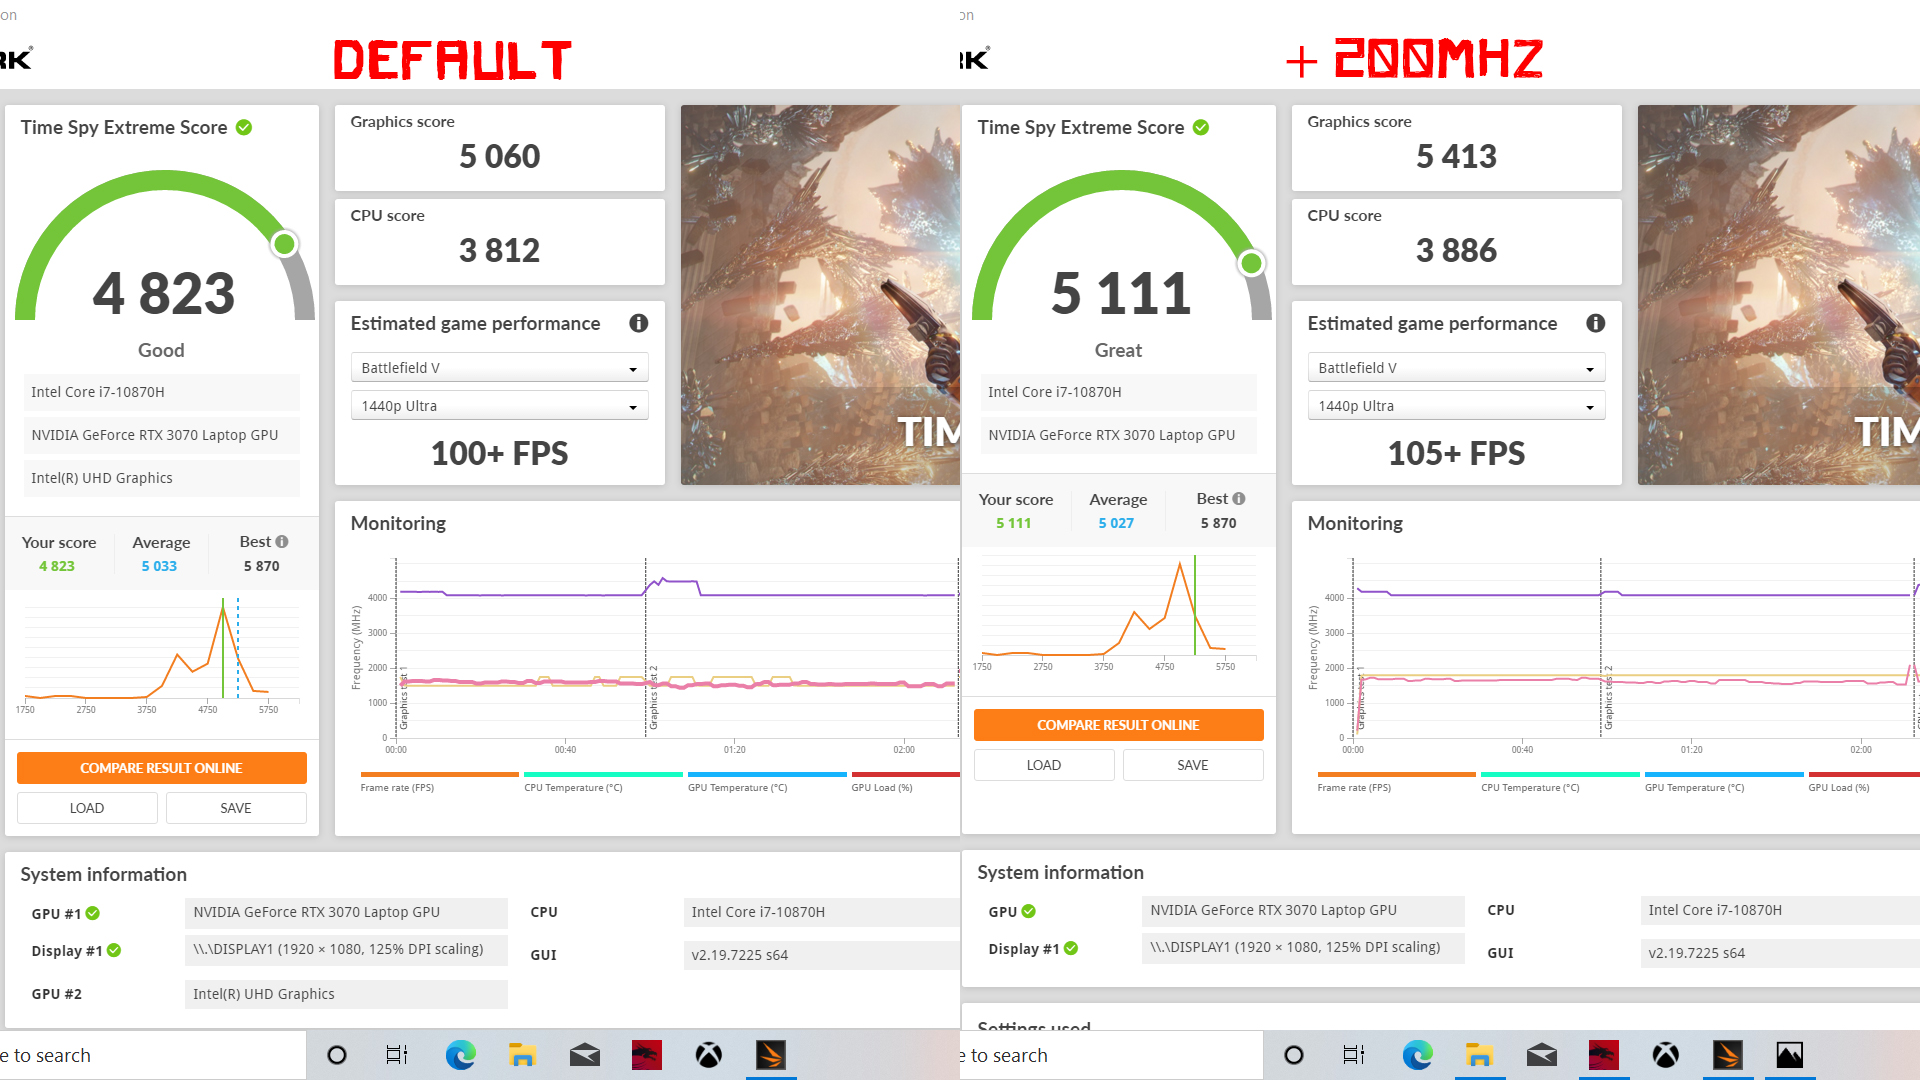Open Task View icon on left taskbar
Viewport: 1920px width, 1080px height.
click(x=397, y=1055)
